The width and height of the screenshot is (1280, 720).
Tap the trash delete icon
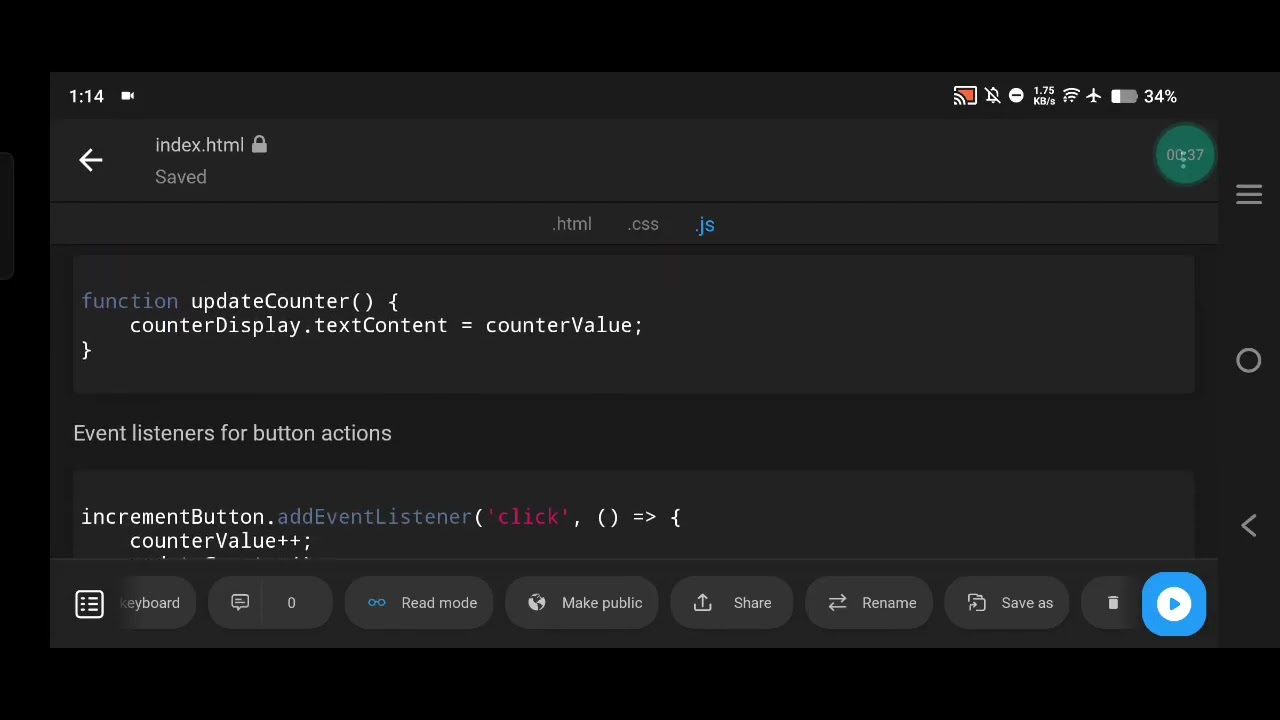pos(1113,602)
